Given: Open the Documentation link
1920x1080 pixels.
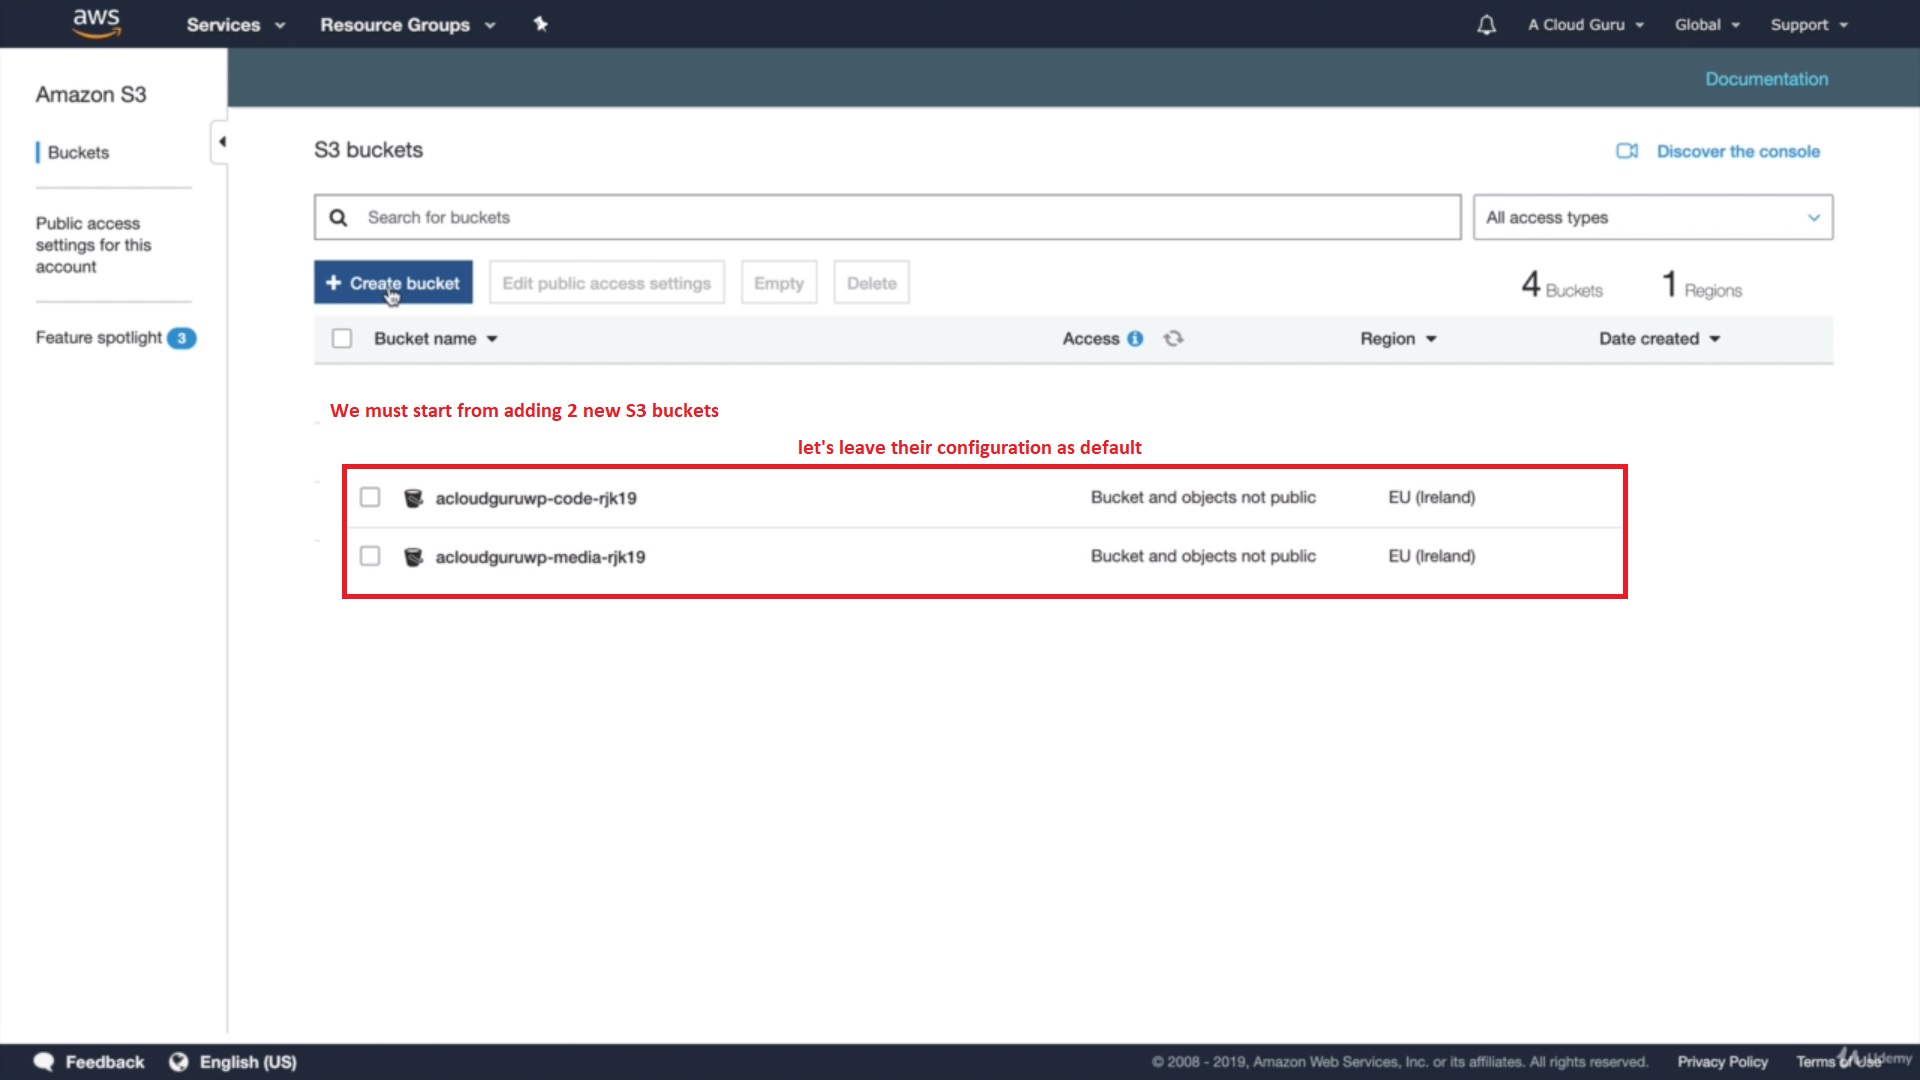Looking at the screenshot, I should [x=1766, y=79].
